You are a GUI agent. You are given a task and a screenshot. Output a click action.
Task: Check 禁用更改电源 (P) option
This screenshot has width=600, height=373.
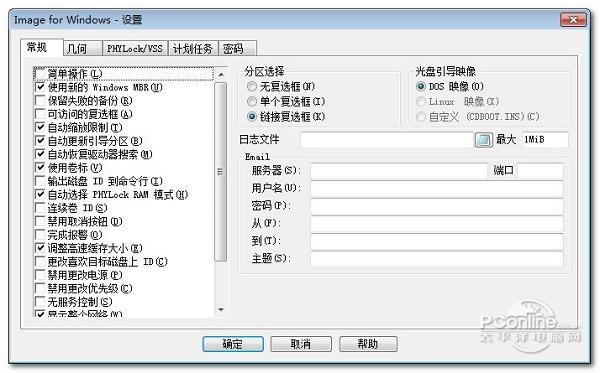[40, 275]
